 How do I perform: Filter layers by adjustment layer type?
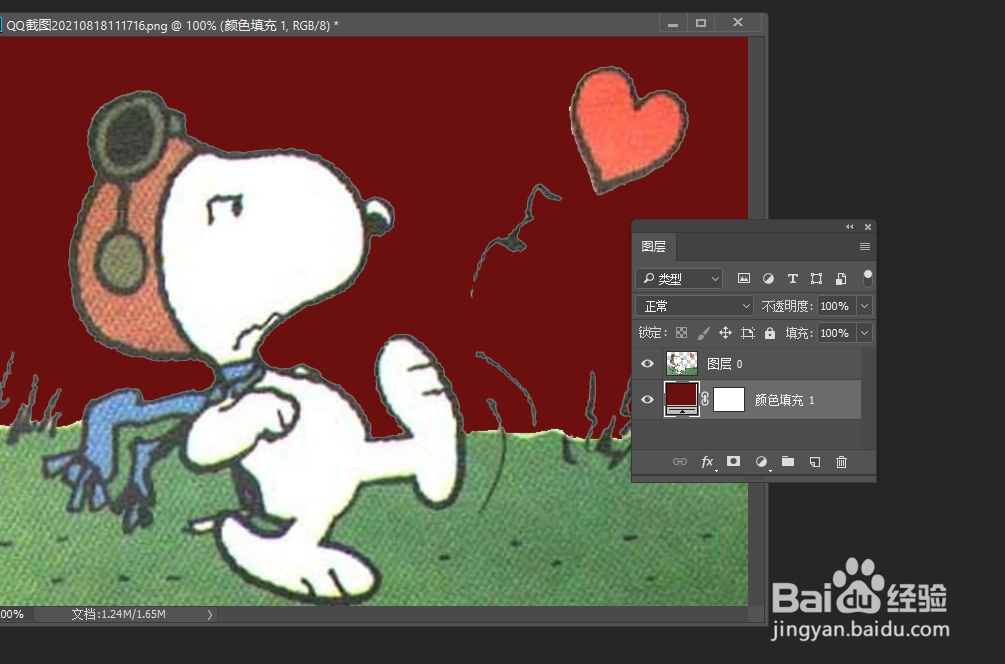(x=768, y=278)
